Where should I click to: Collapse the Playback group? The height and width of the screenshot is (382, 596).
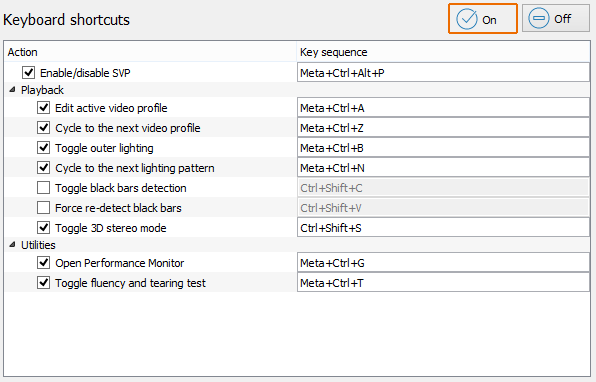(x=13, y=90)
